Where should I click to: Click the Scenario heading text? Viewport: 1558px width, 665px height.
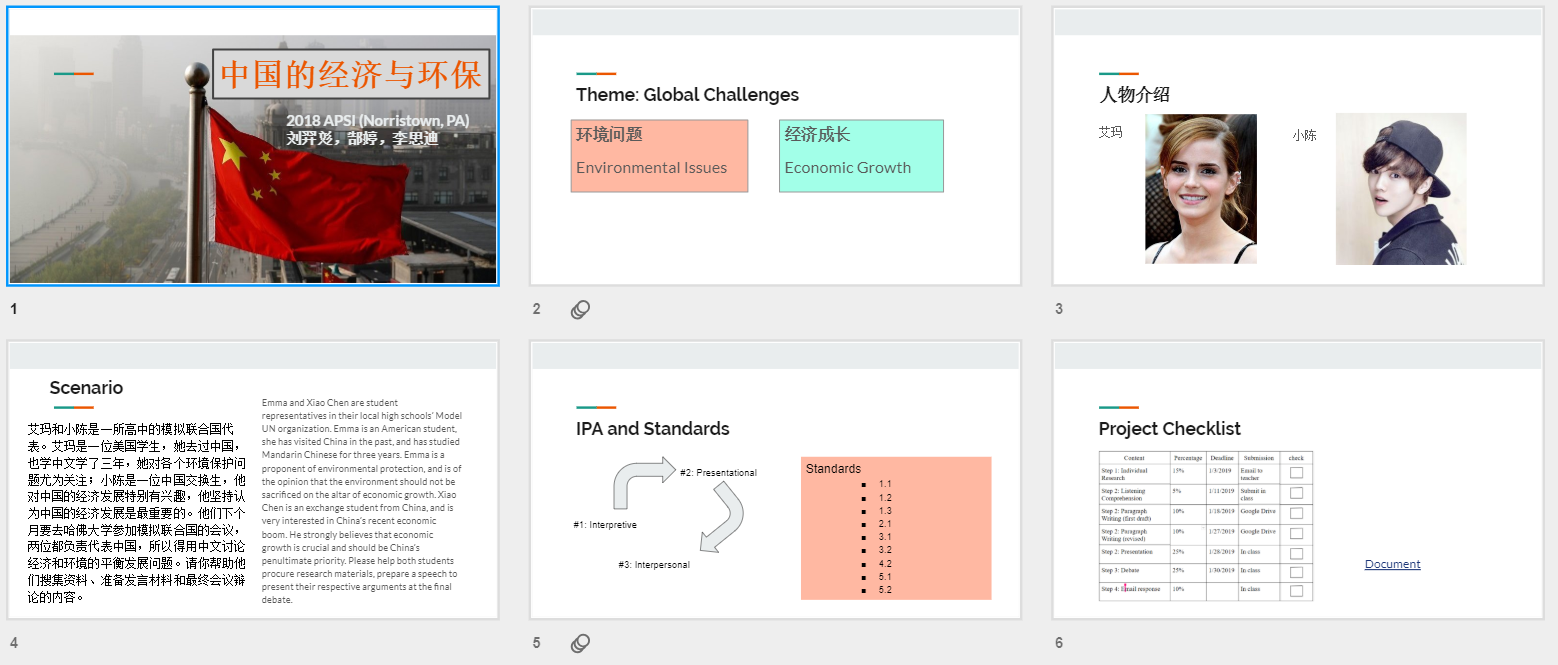[86, 388]
